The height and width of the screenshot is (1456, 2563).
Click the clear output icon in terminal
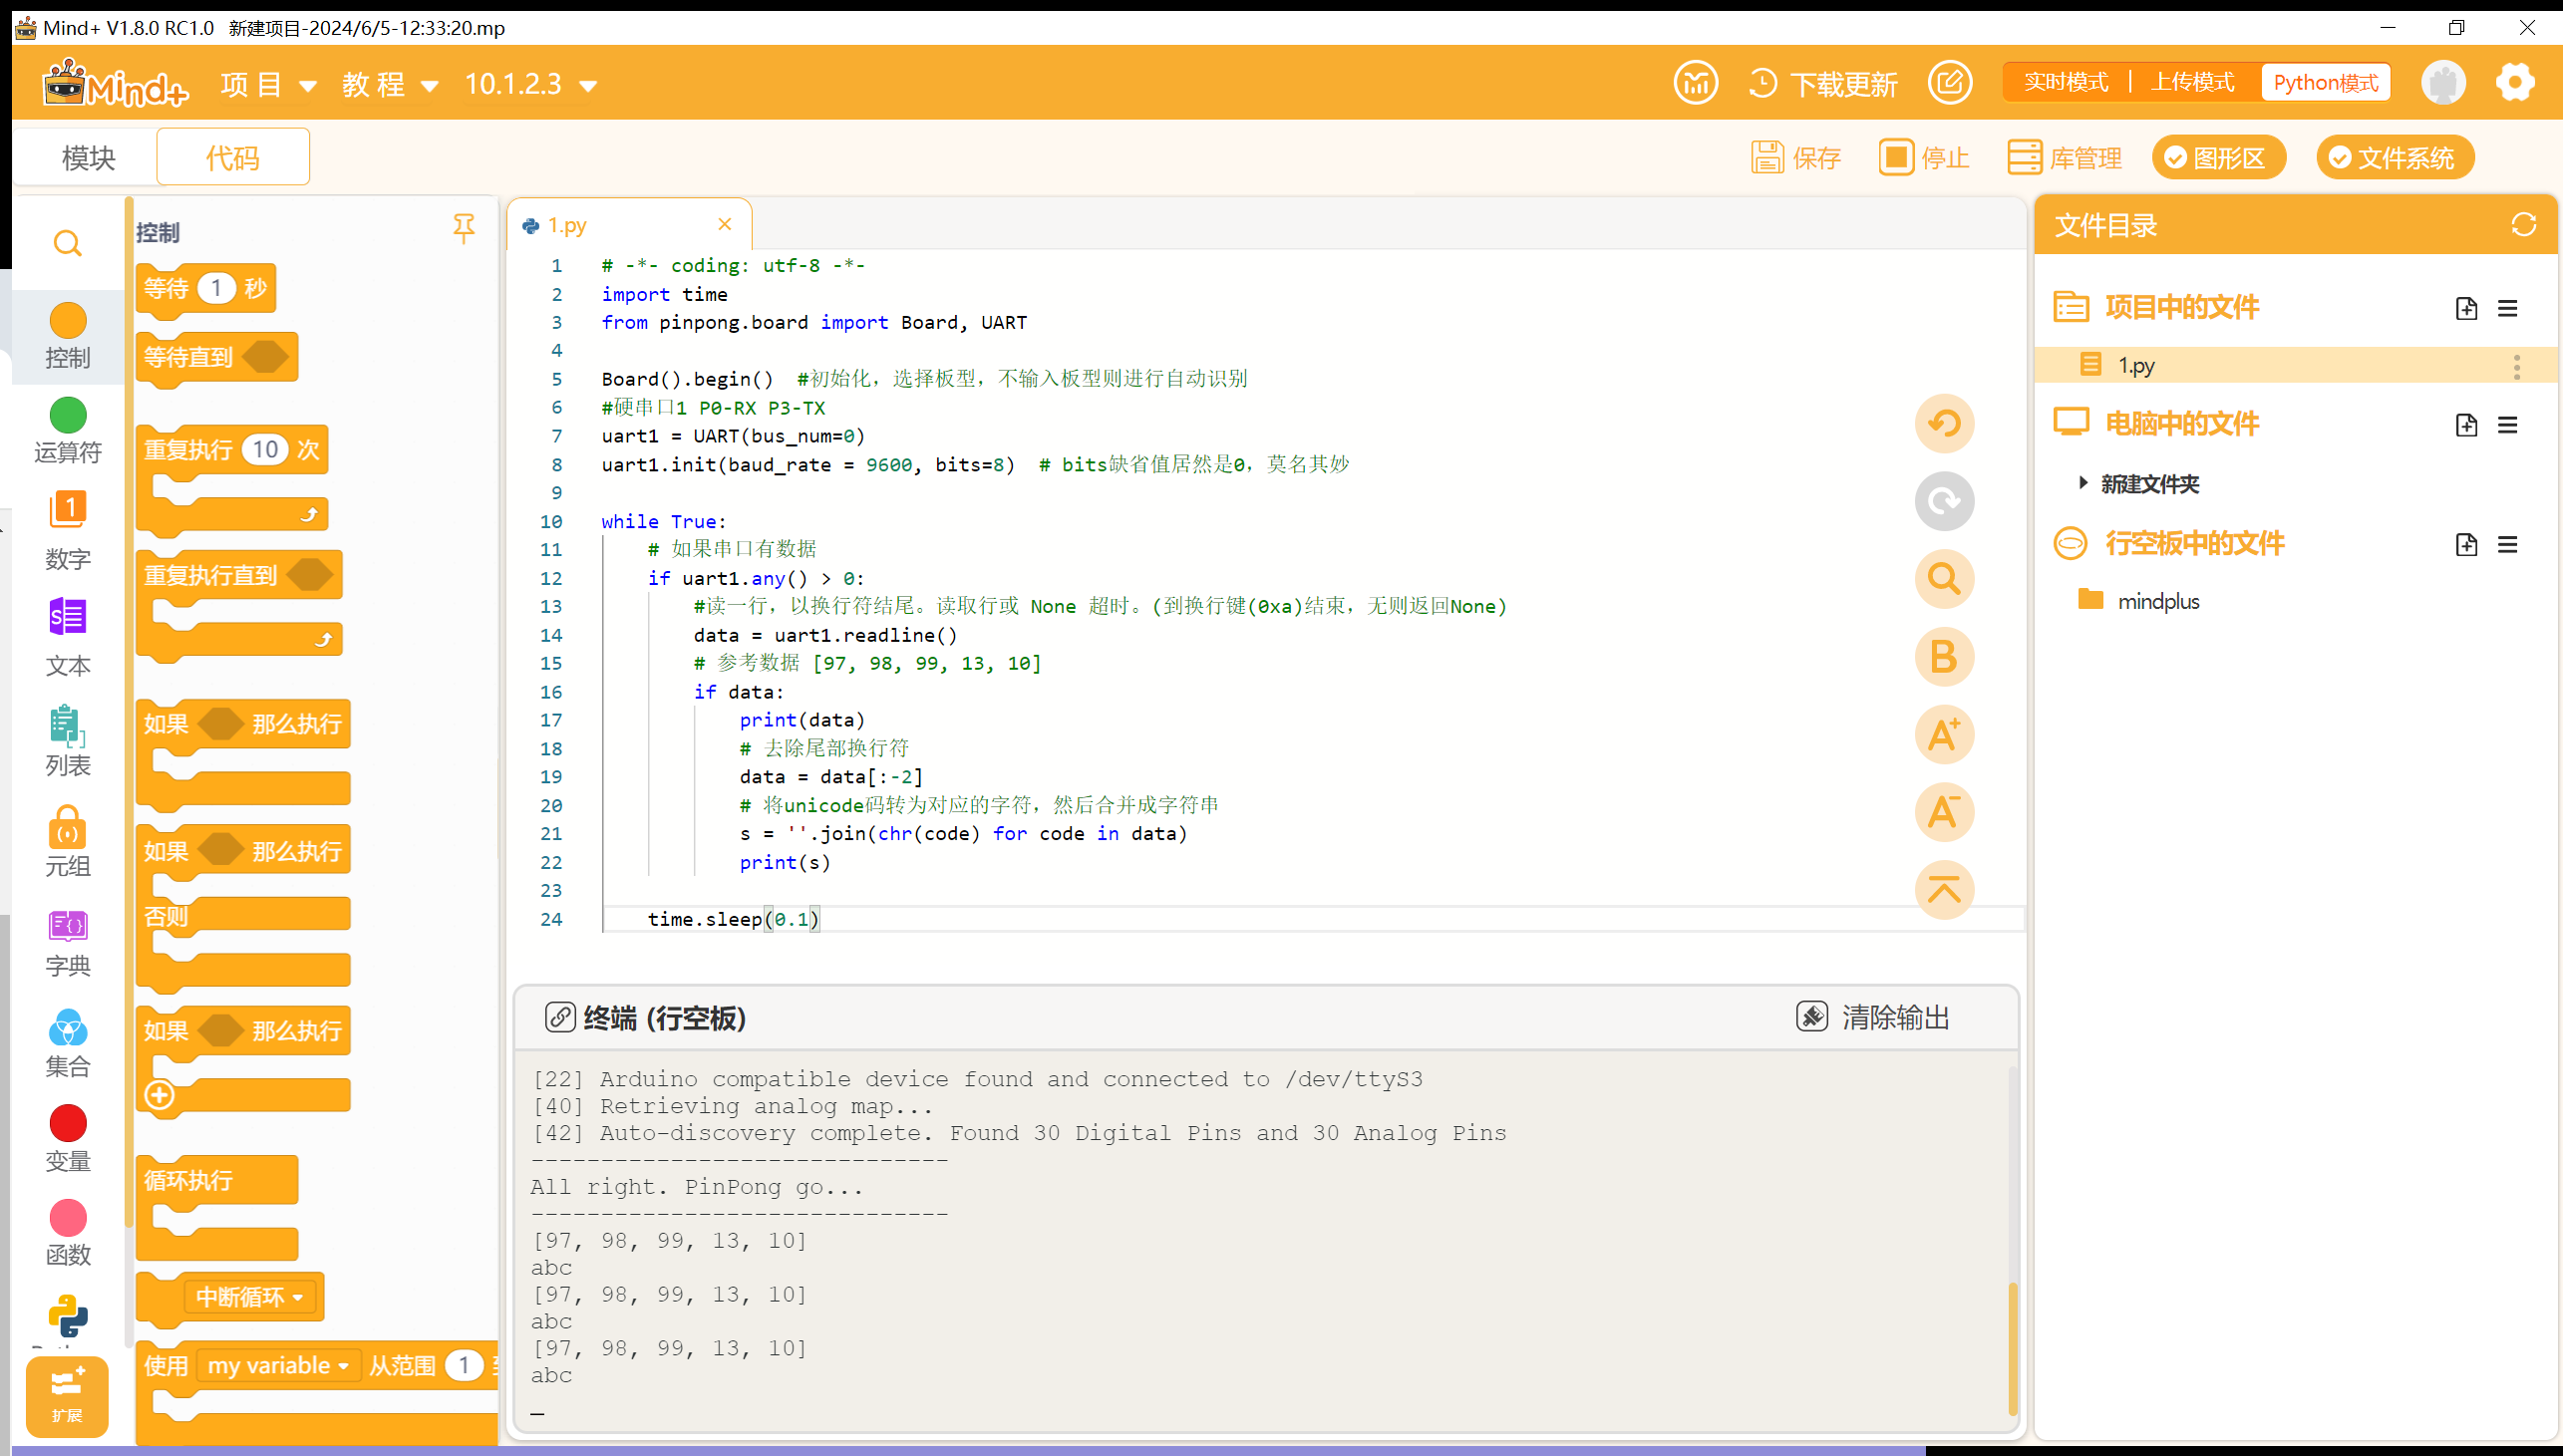1811,1018
